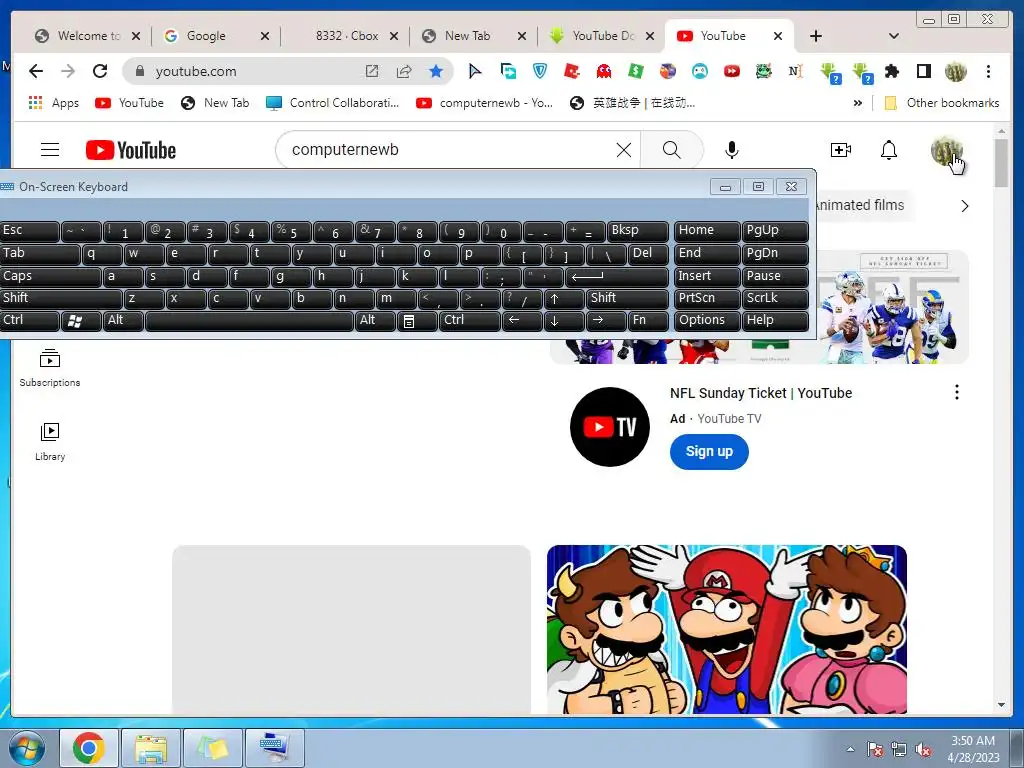Open the Windows Start menu orb
This screenshot has height=768, width=1024.
[27, 748]
